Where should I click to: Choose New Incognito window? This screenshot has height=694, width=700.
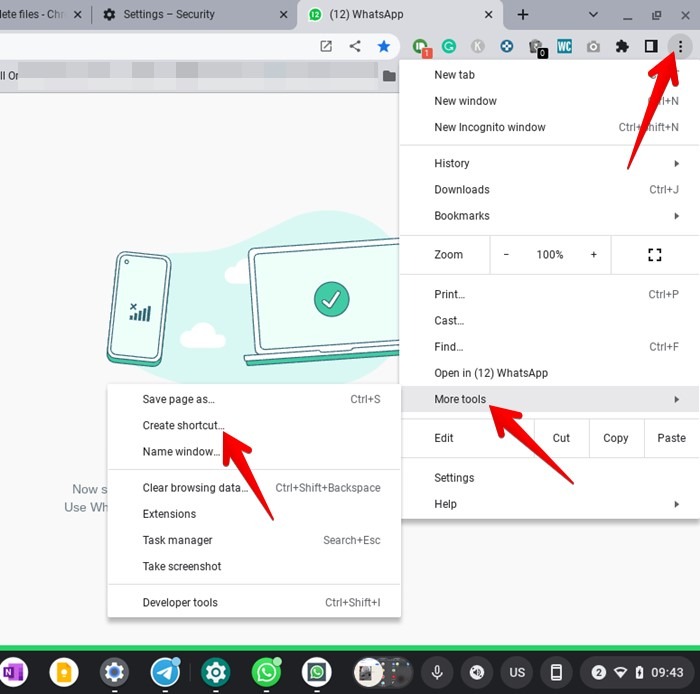pos(549,127)
